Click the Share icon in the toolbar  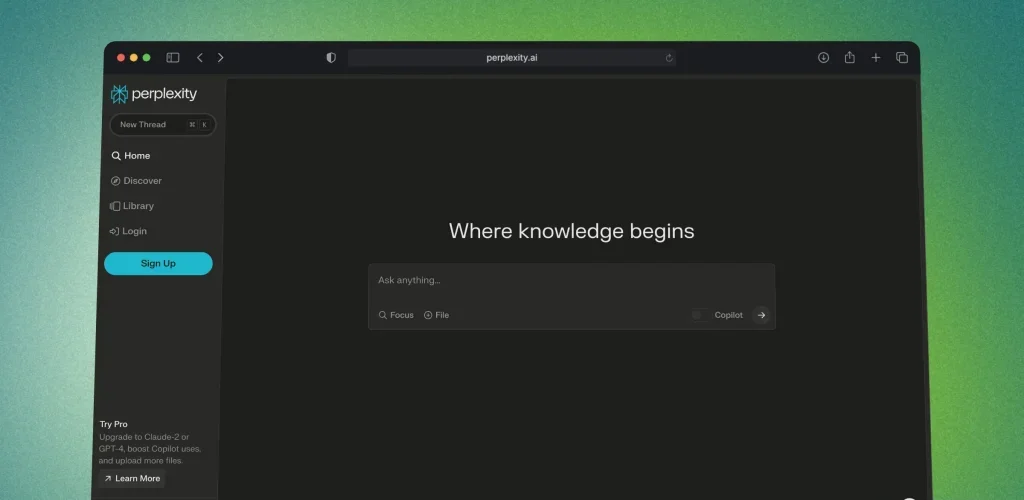pos(849,58)
